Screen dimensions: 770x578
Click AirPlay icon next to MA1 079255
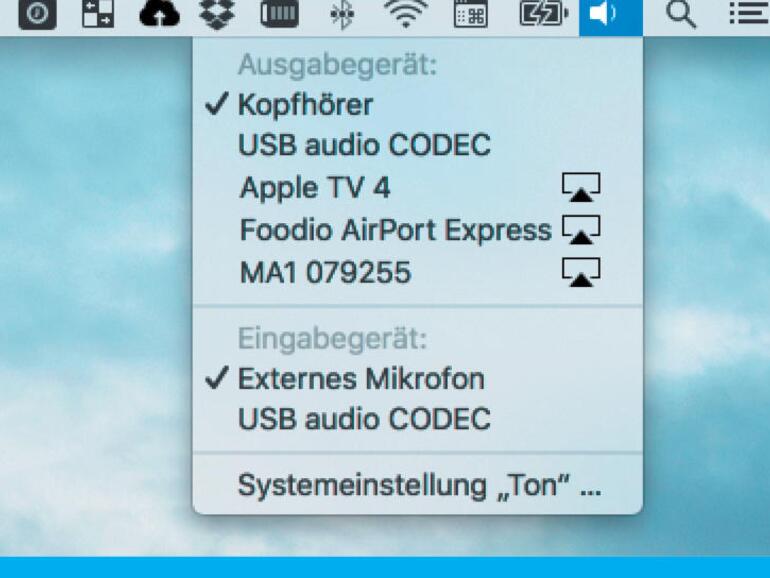(x=581, y=272)
